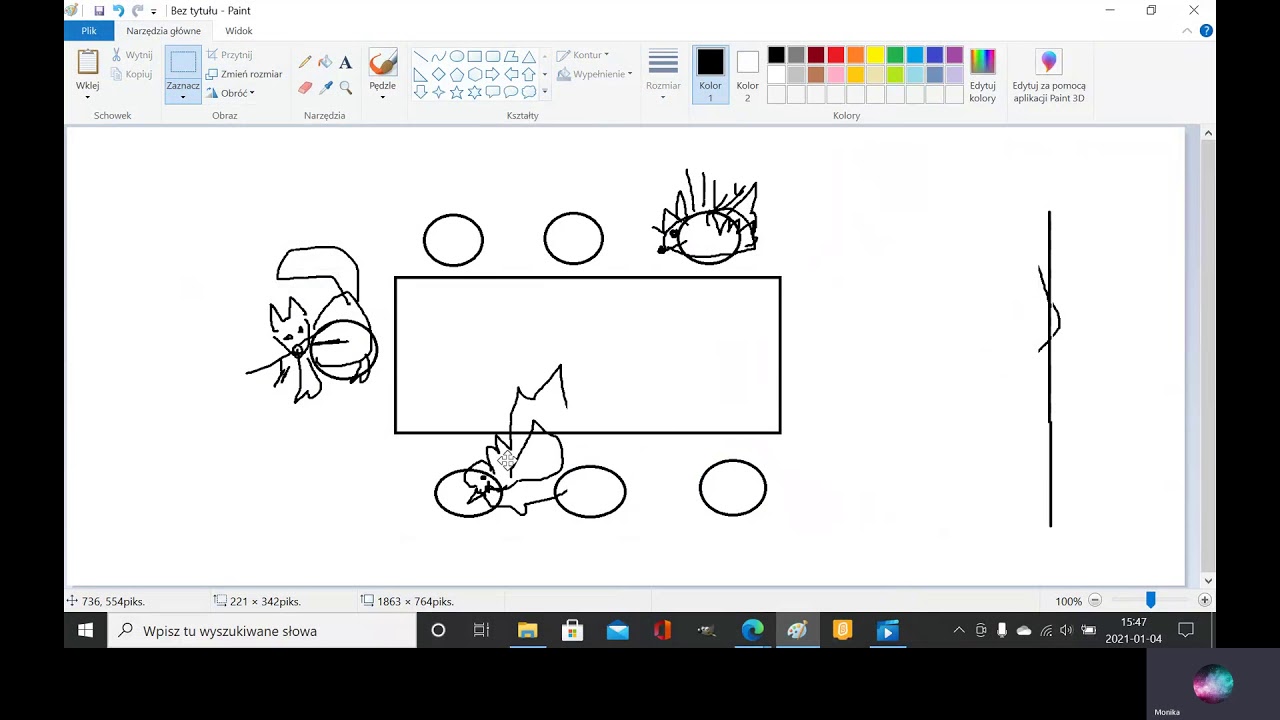Choose the Up arrow shape
This screenshot has height=720, width=1280.
(528, 74)
